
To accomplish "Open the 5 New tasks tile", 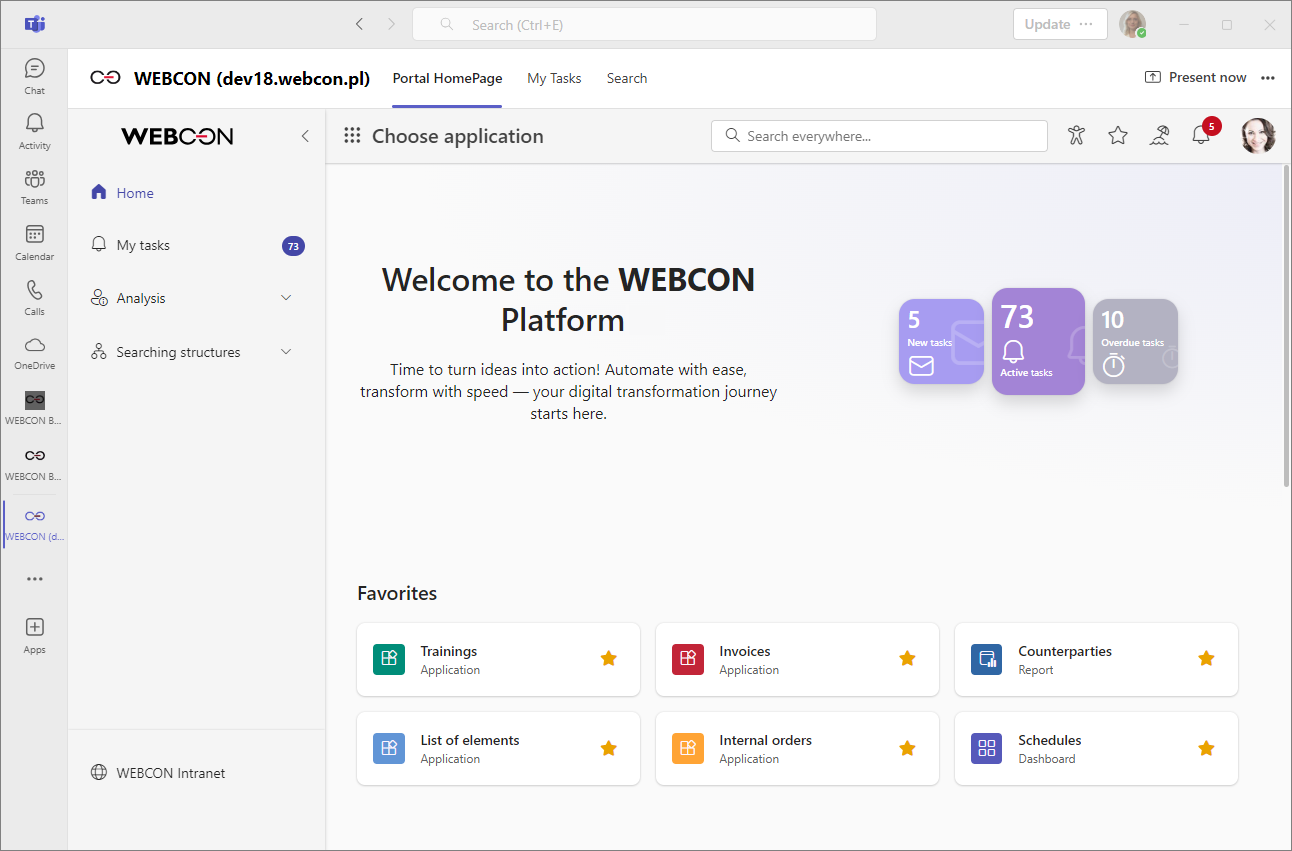I will pos(941,342).
